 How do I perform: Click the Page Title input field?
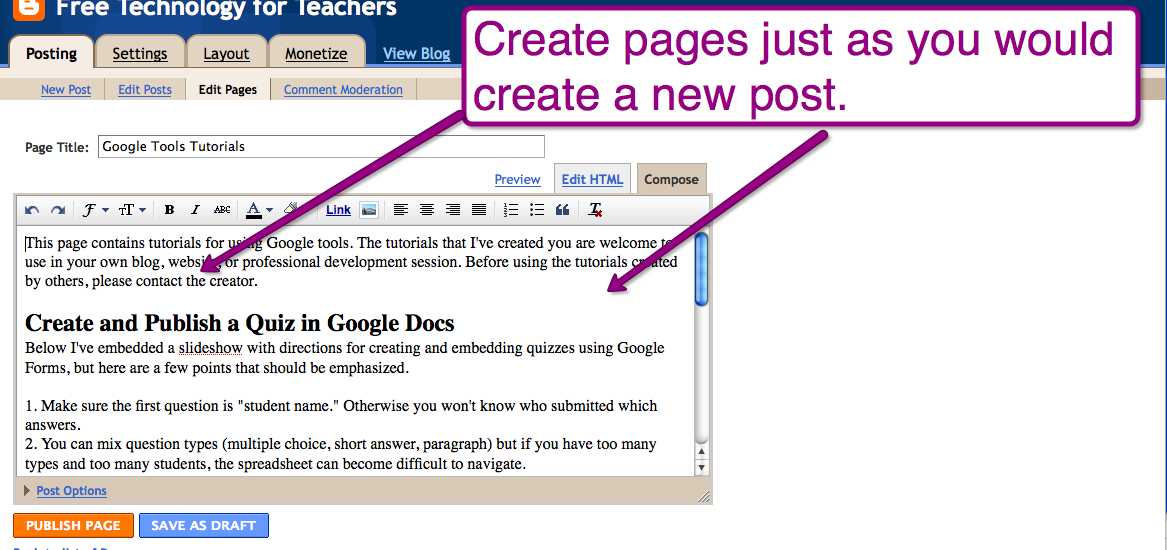[x=321, y=147]
